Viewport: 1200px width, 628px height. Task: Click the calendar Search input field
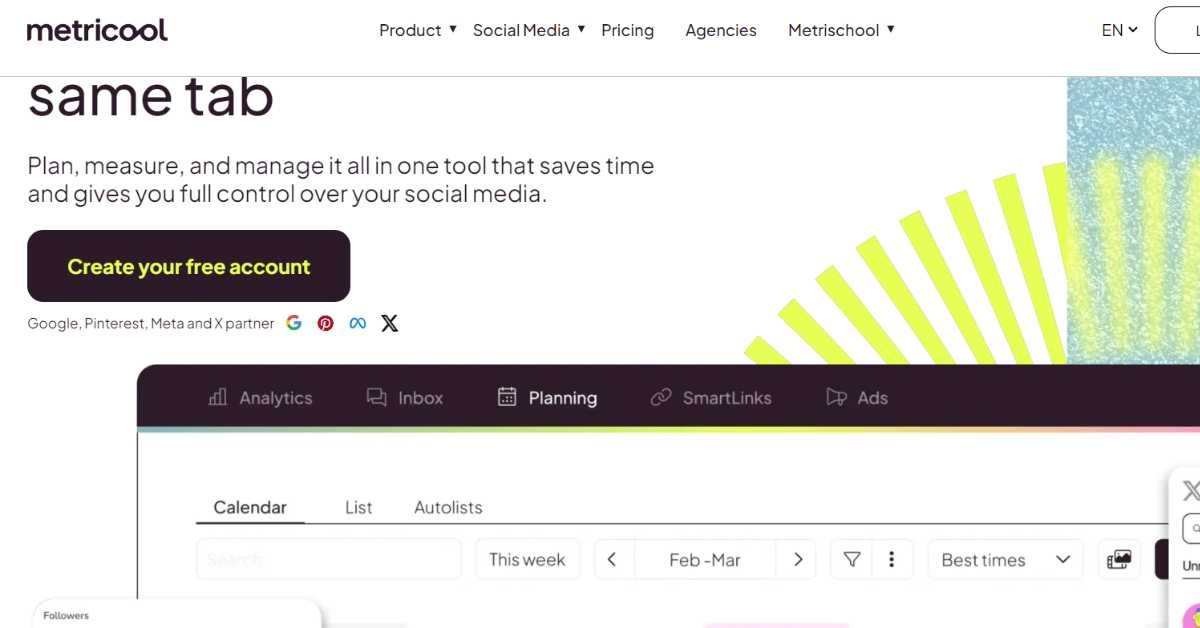click(328, 560)
